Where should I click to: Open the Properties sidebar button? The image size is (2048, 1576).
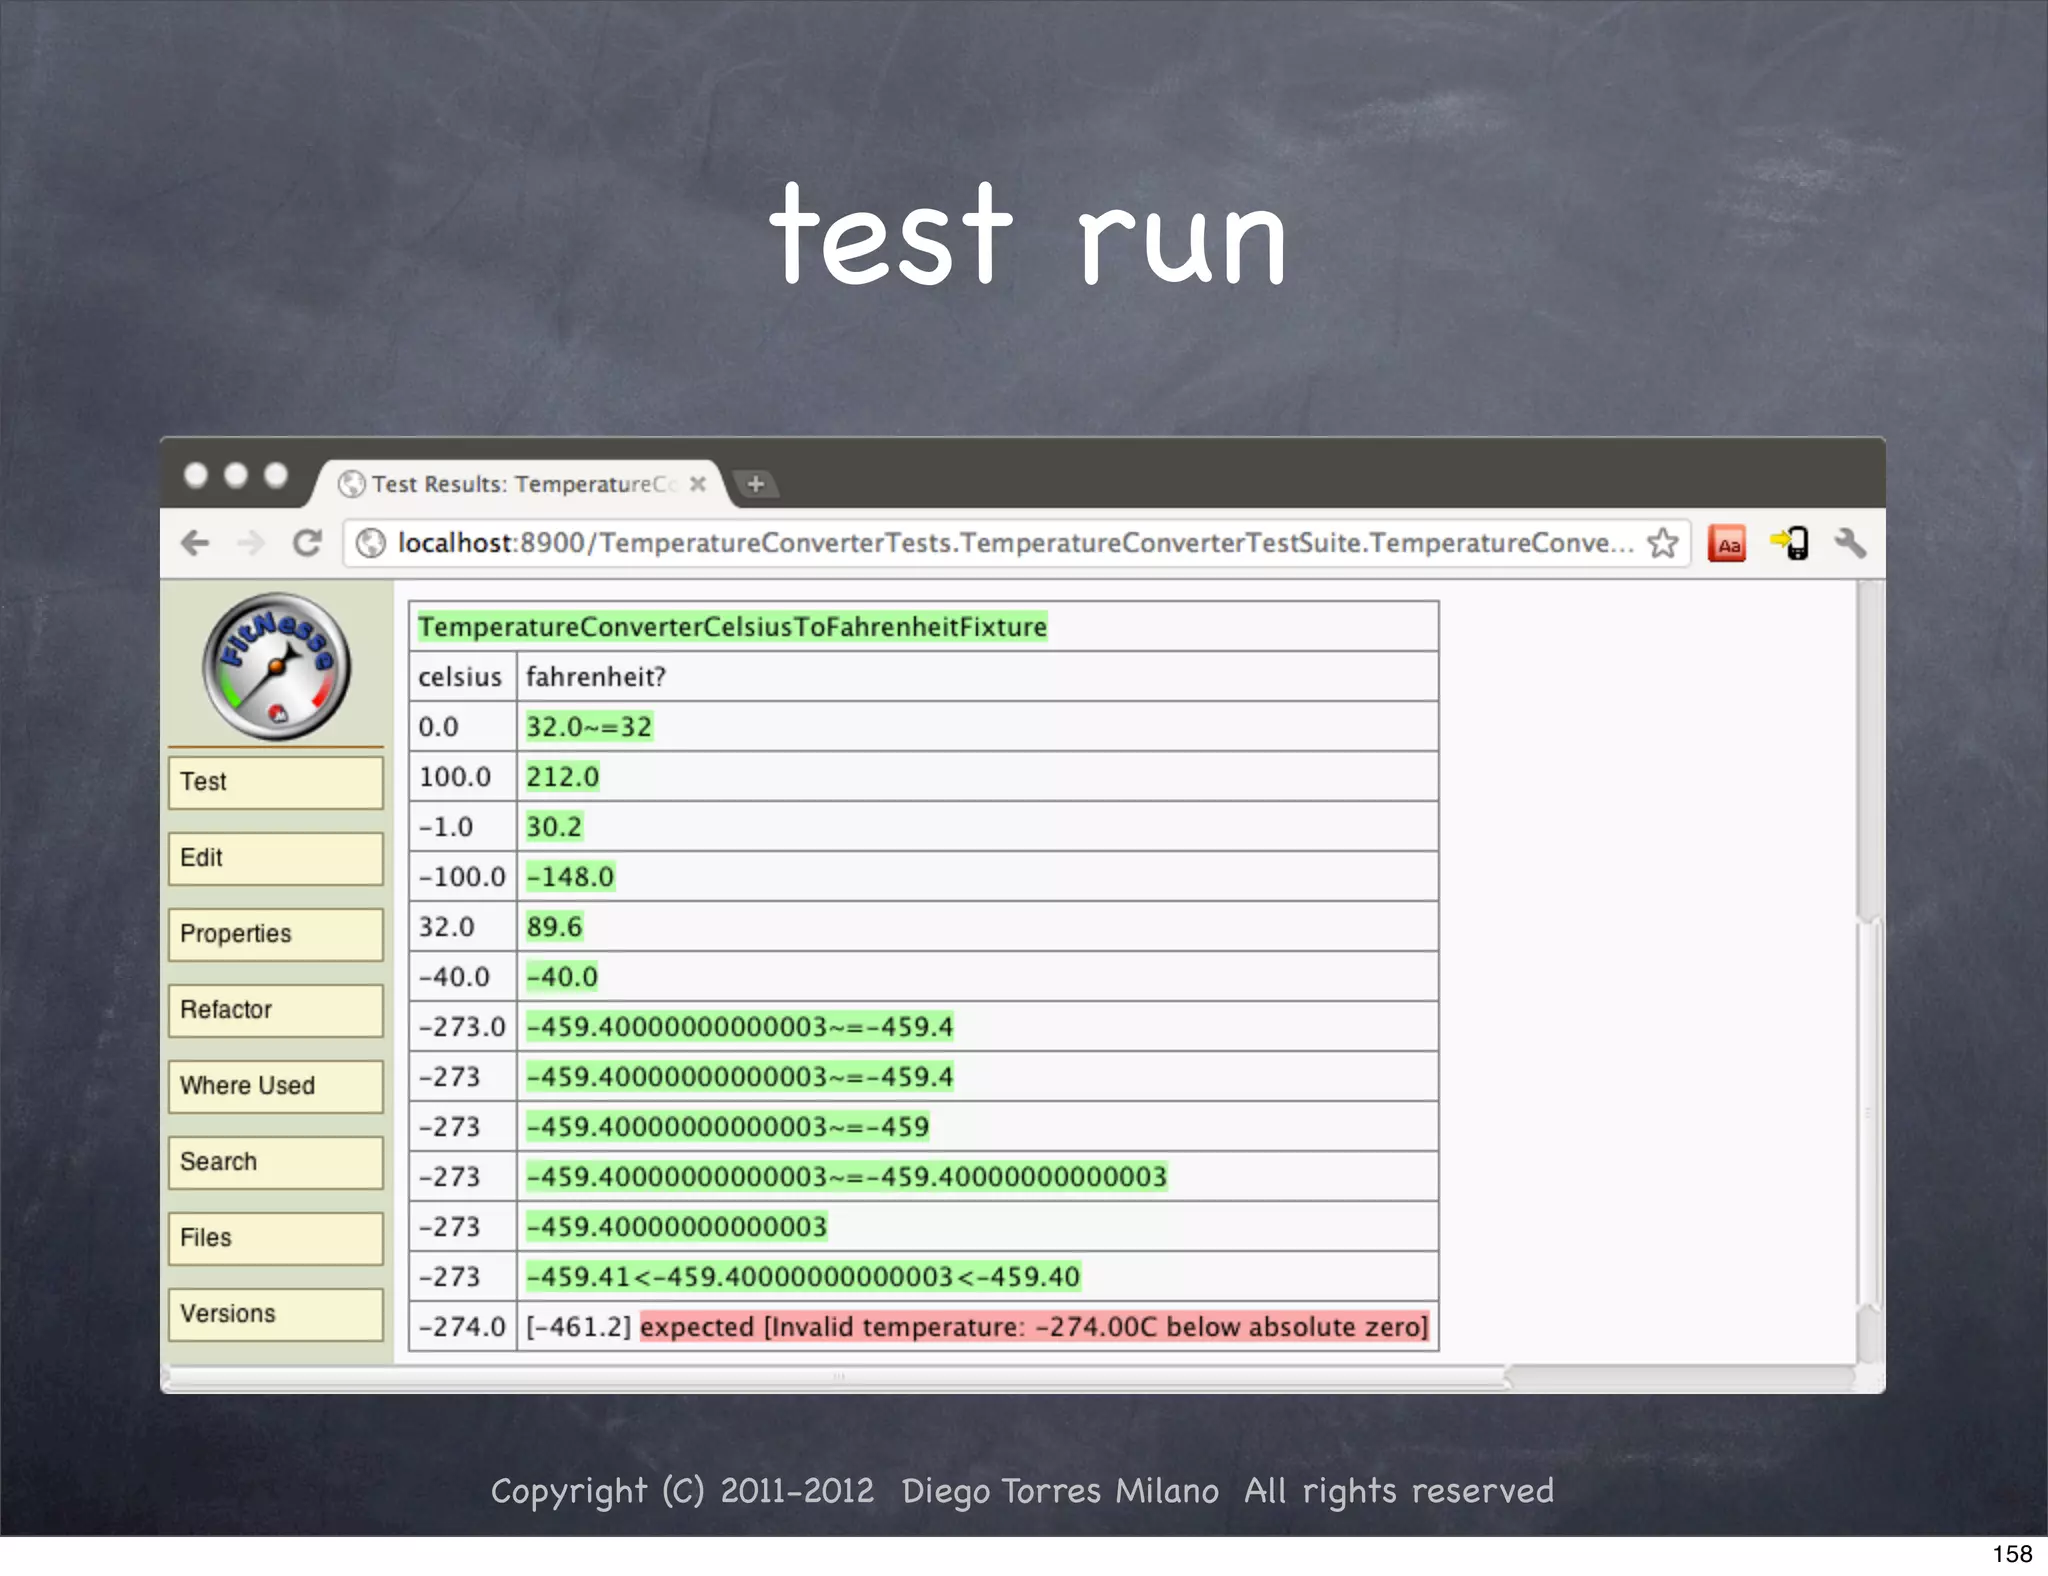click(275, 934)
